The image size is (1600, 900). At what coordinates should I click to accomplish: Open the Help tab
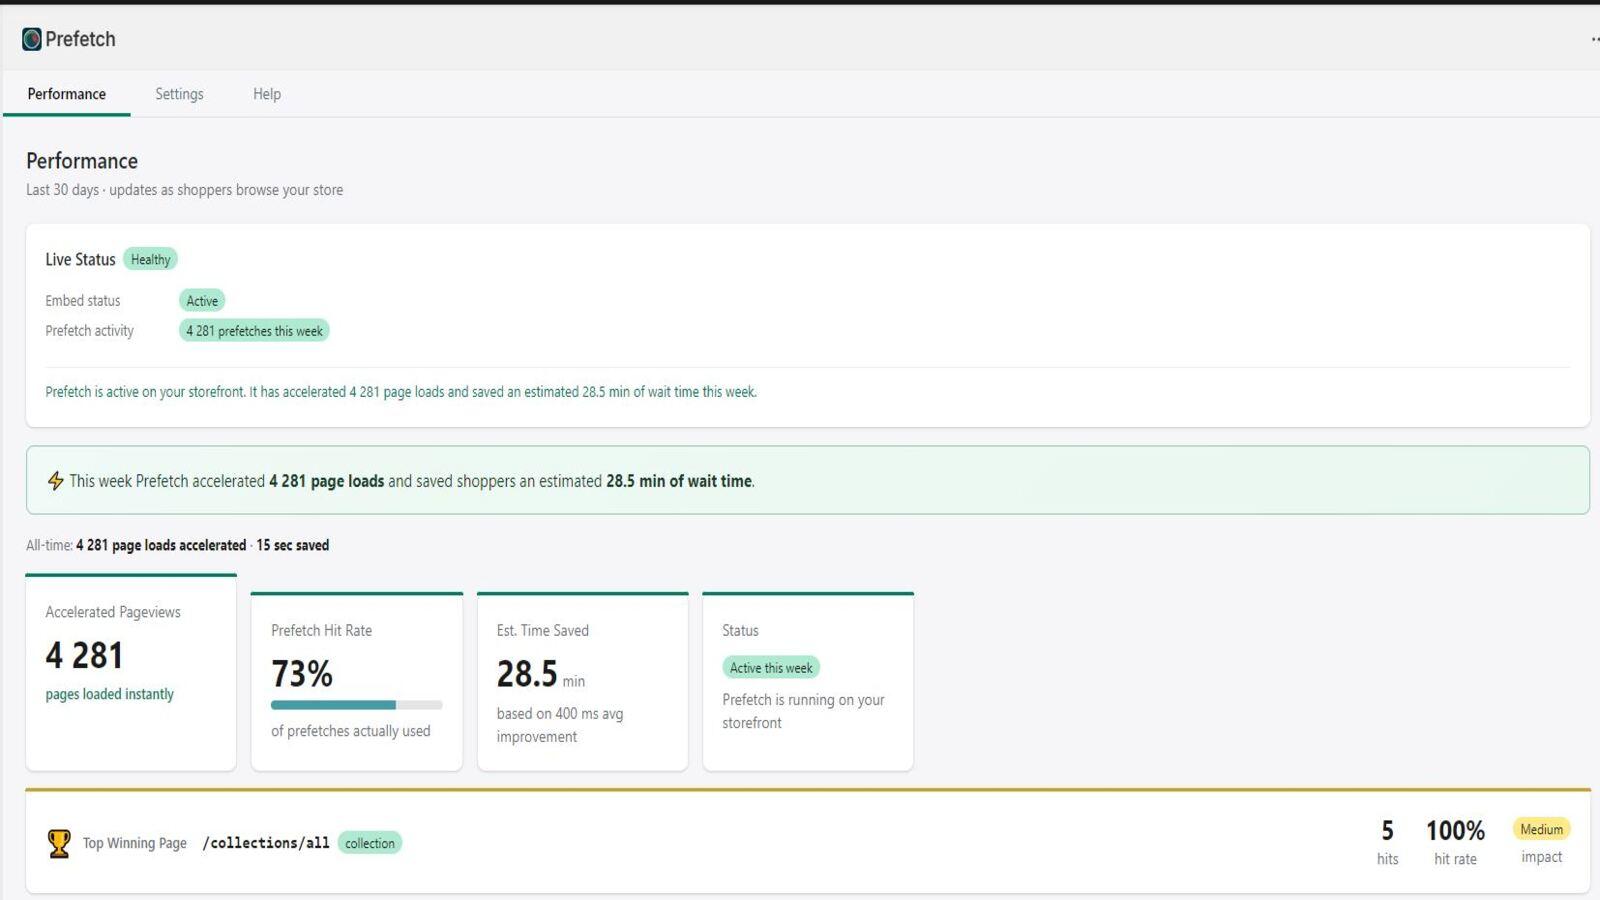tap(266, 93)
